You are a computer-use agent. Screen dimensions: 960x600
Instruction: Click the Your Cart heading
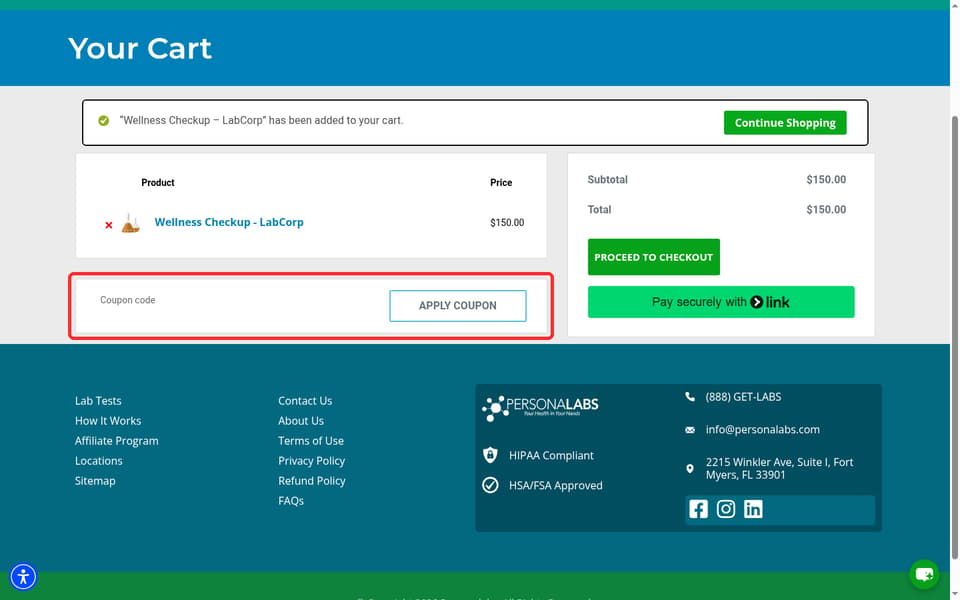coord(140,48)
